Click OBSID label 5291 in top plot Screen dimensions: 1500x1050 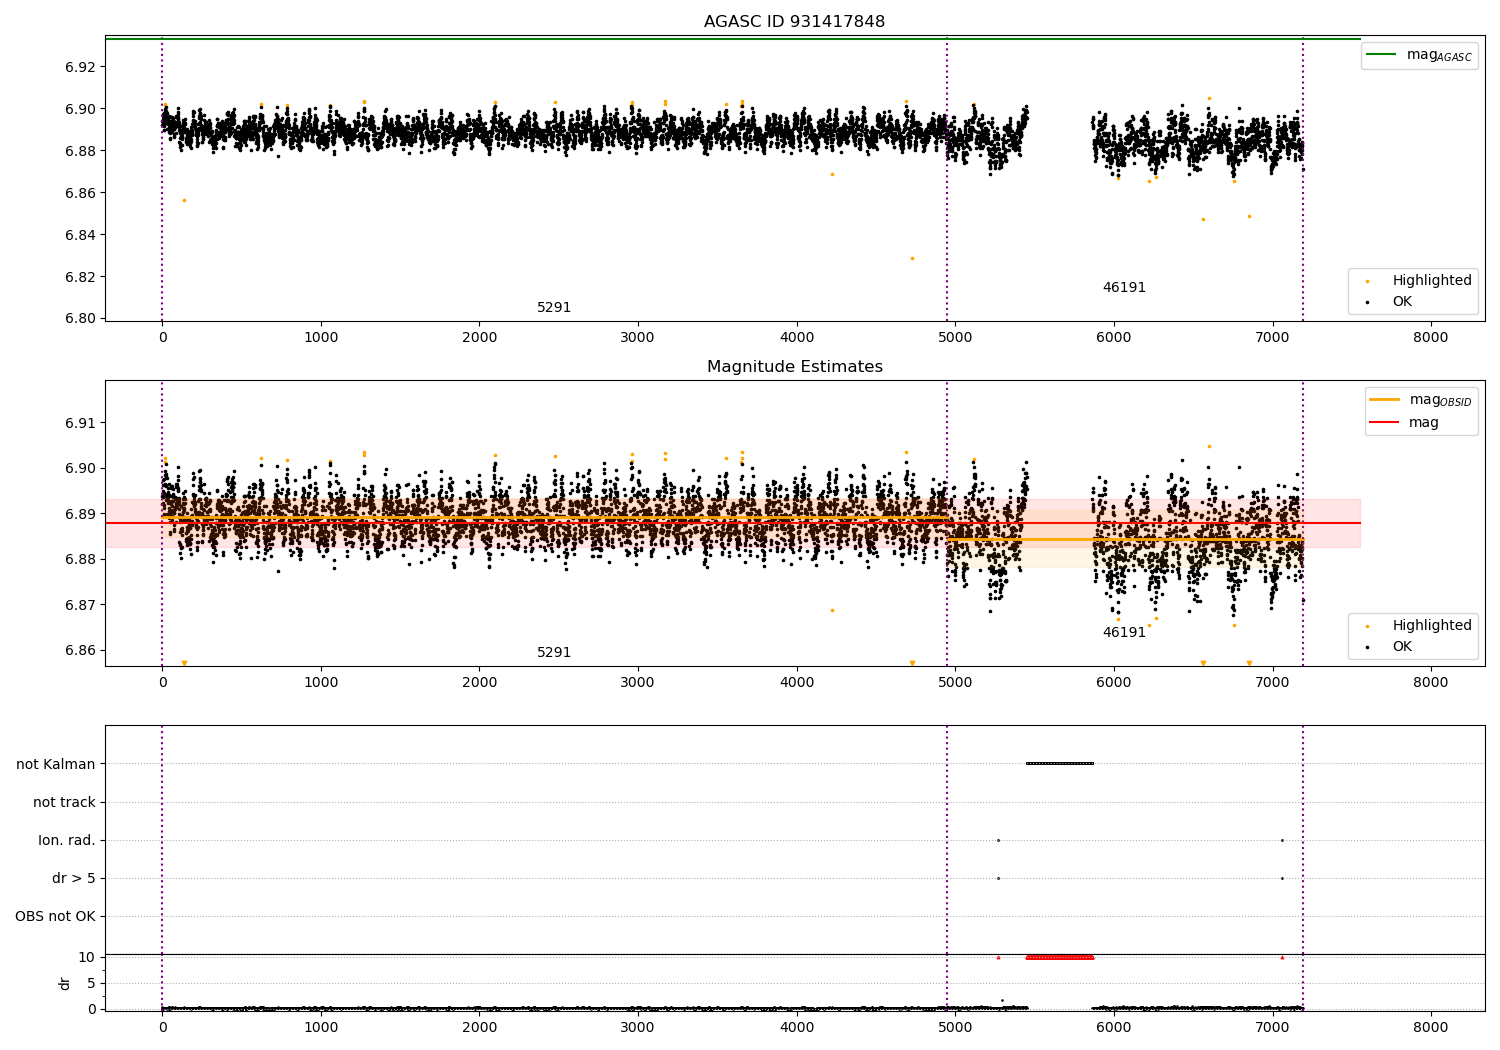coord(554,308)
